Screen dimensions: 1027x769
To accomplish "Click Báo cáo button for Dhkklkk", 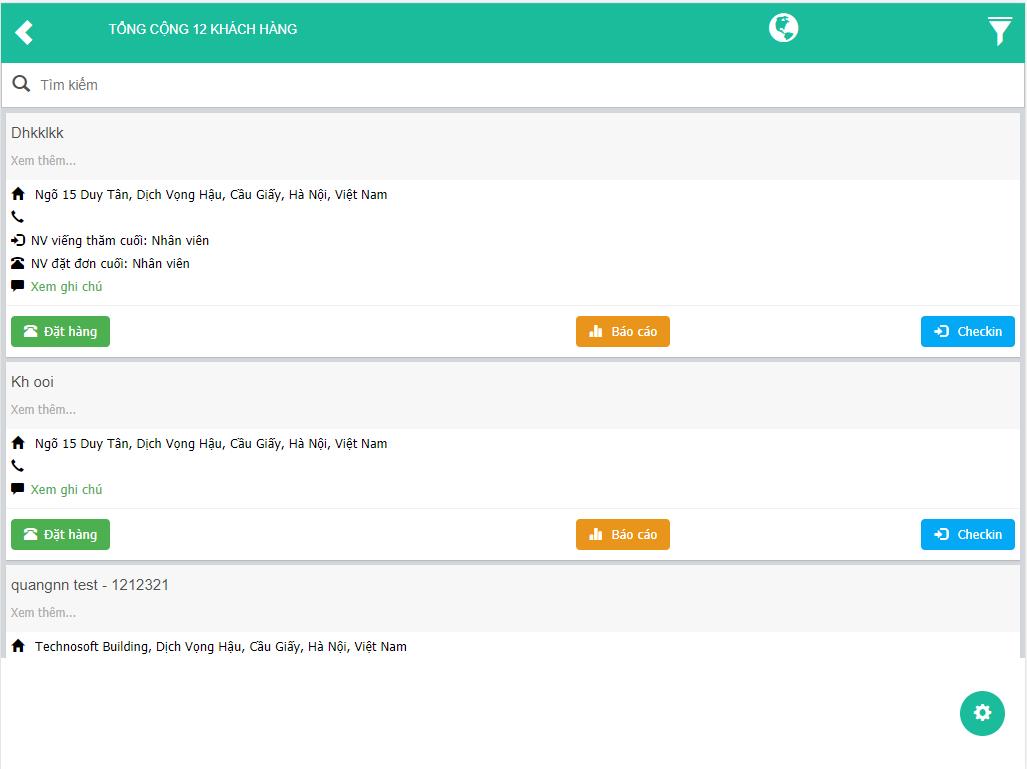I will tap(622, 331).
